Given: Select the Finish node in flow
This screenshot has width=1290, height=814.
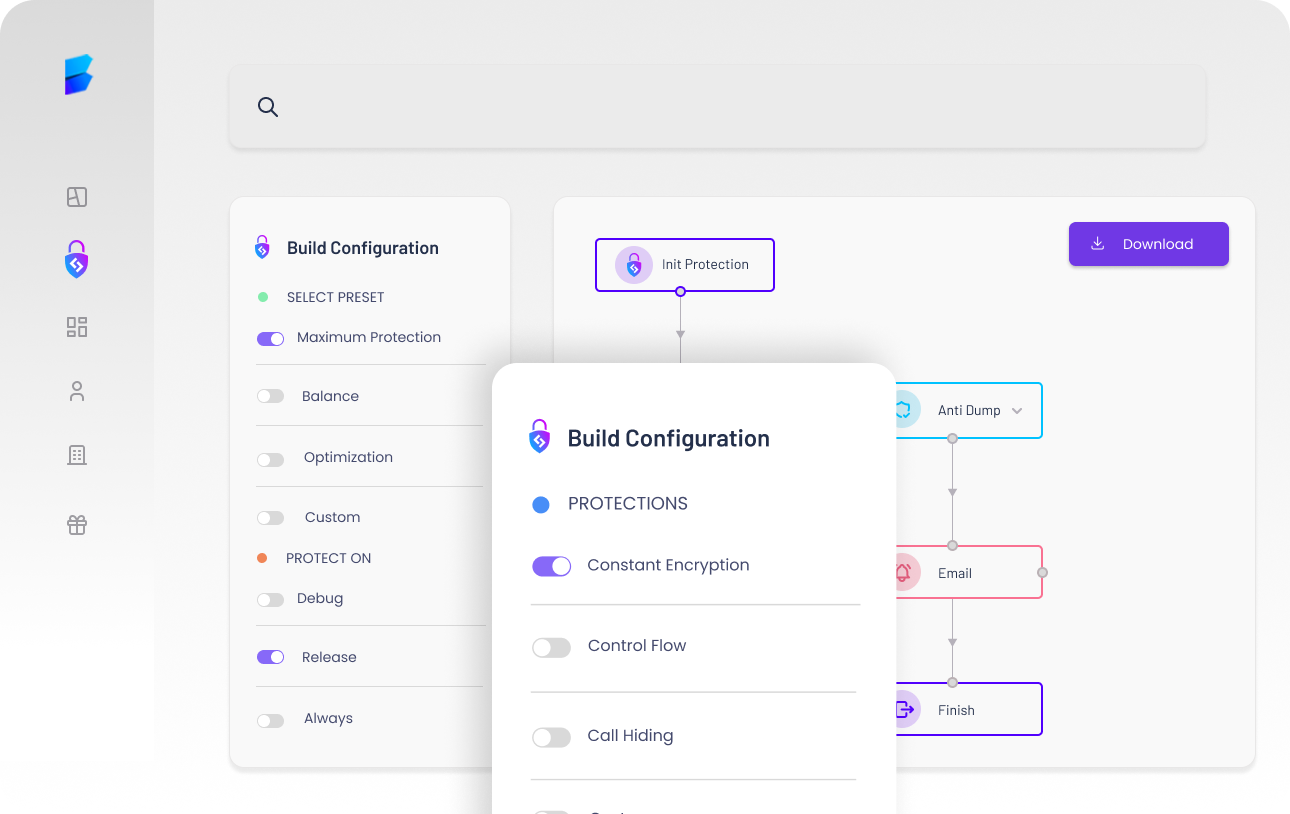Looking at the screenshot, I should pyautogui.click(x=967, y=710).
